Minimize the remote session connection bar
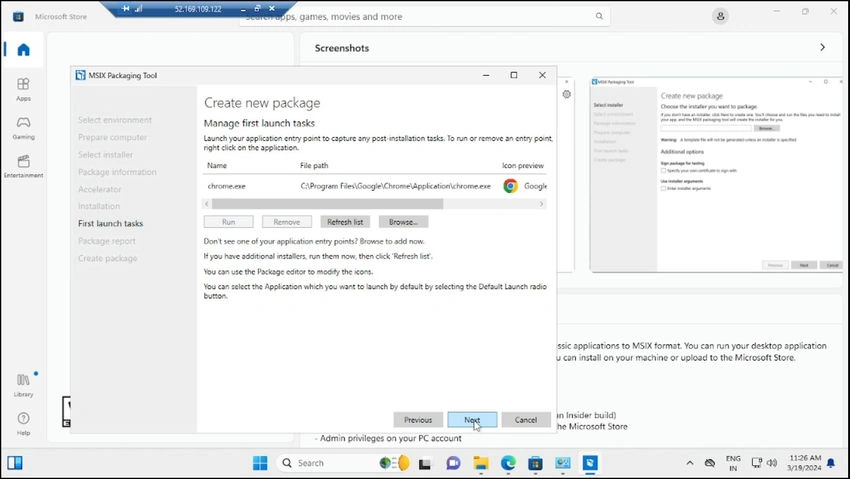The image size is (850, 479). click(x=243, y=9)
